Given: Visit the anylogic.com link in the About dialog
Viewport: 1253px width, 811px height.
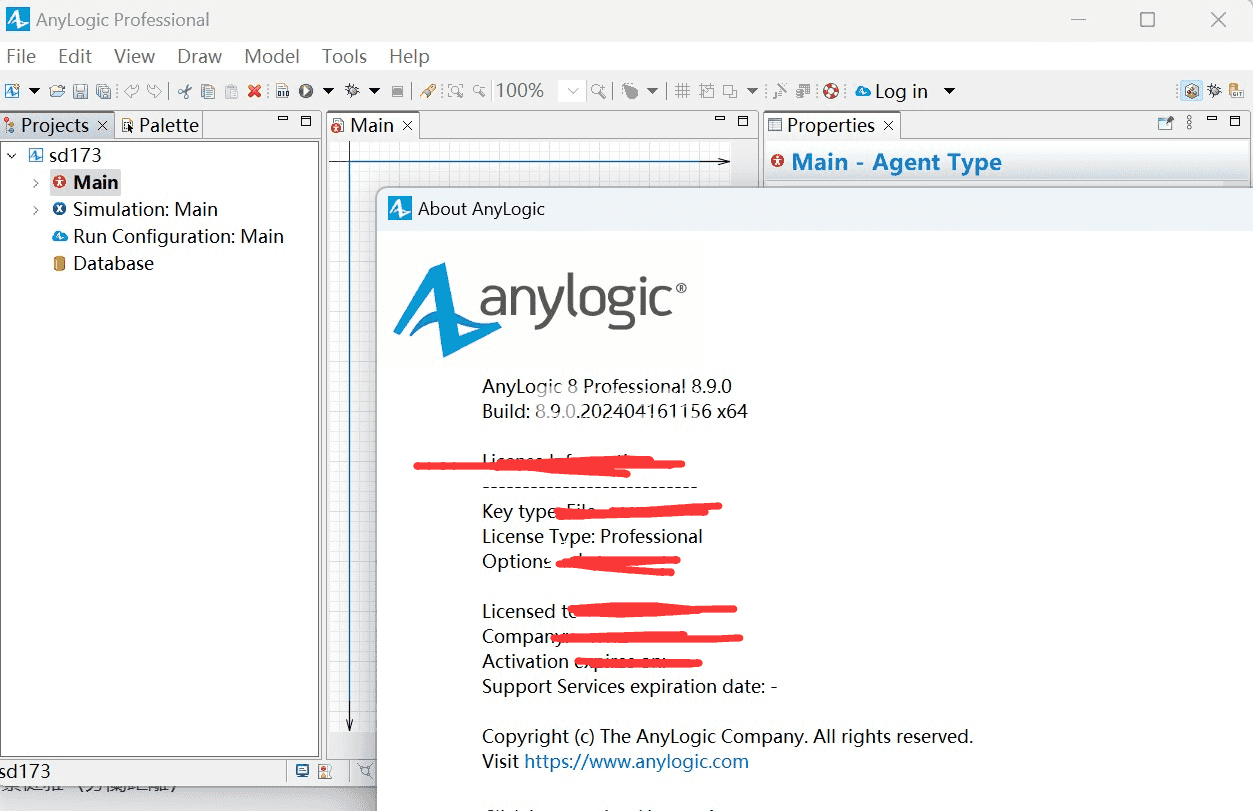Looking at the screenshot, I should [636, 761].
